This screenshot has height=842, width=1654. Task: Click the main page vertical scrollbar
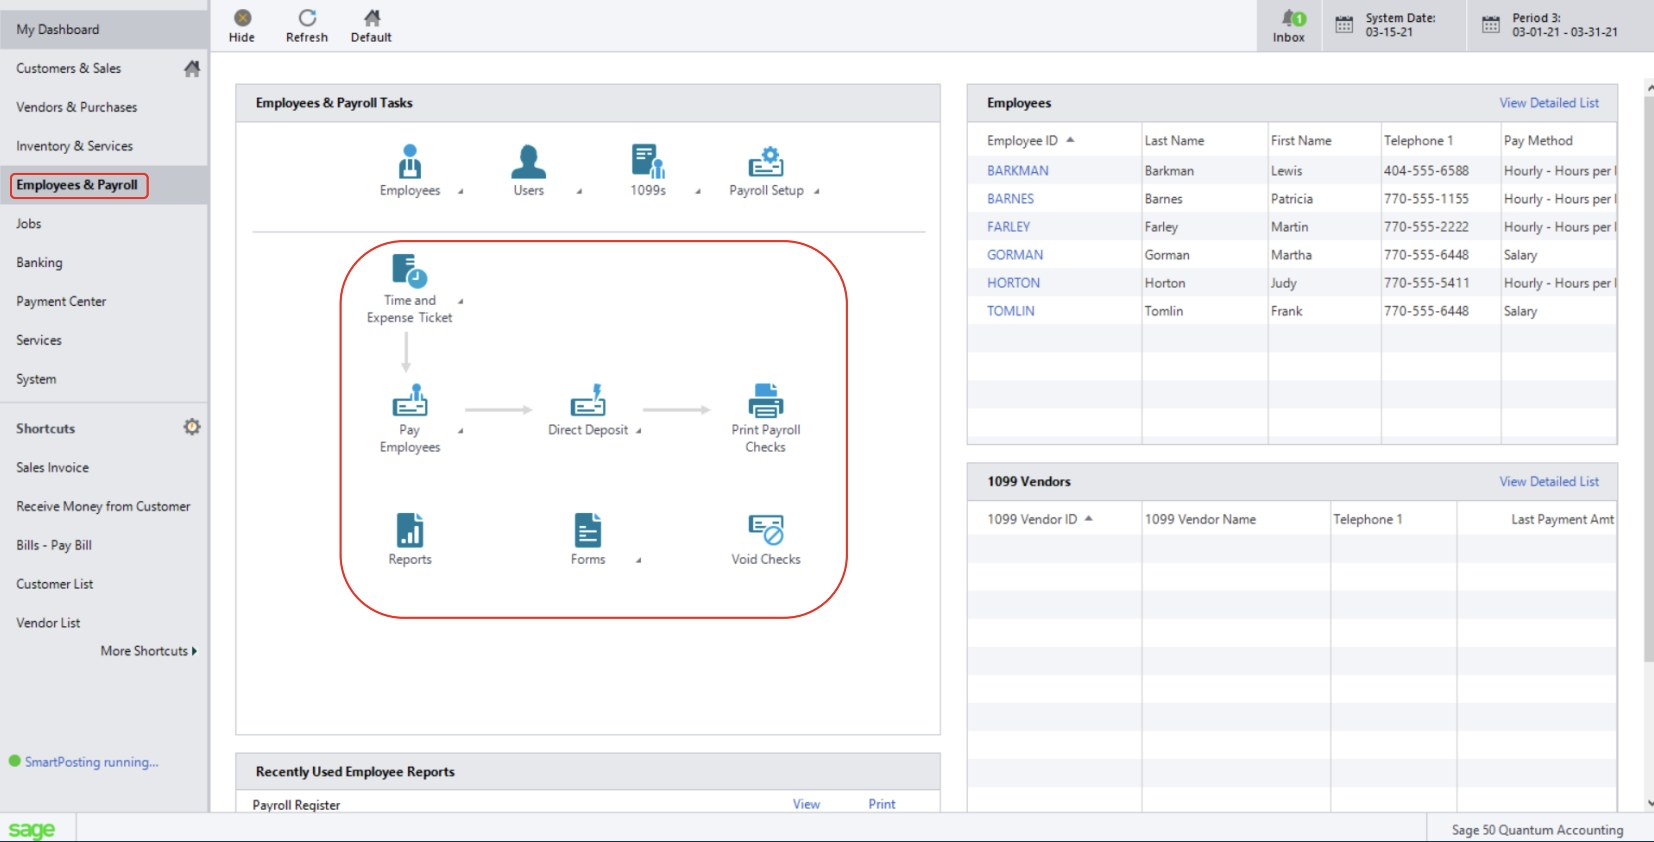tap(1648, 380)
